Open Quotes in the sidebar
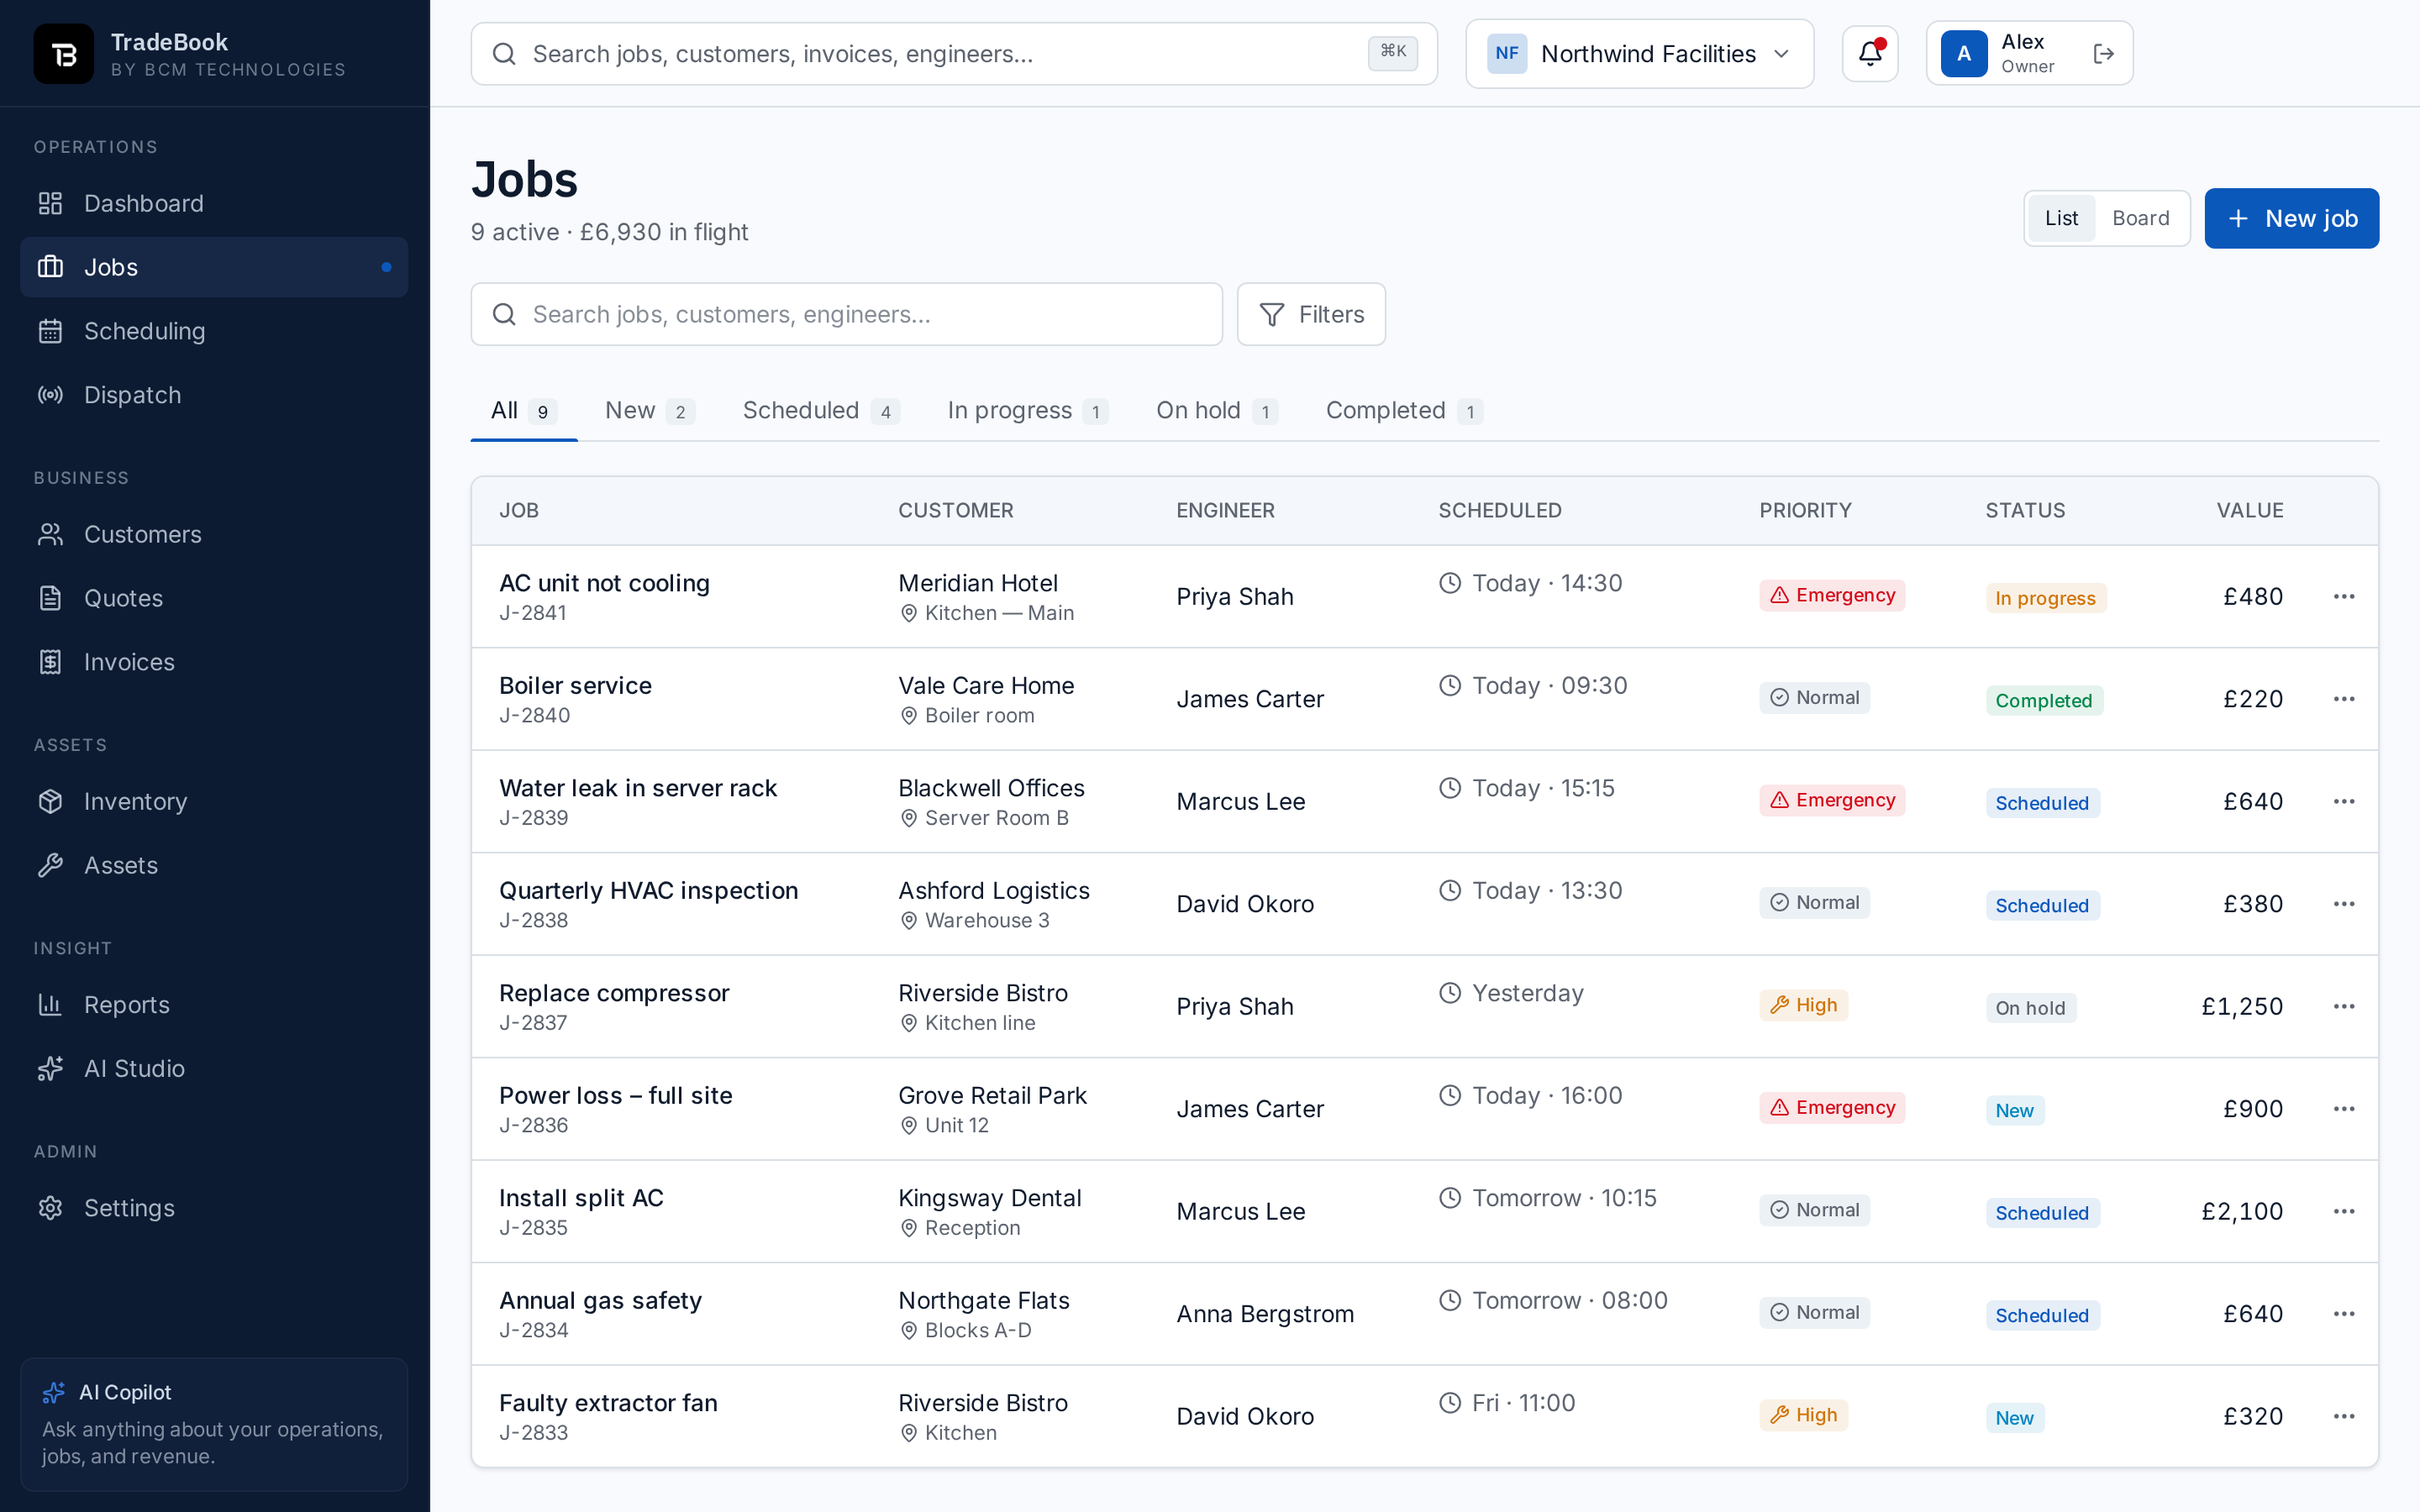2420x1512 pixels. tap(214, 598)
